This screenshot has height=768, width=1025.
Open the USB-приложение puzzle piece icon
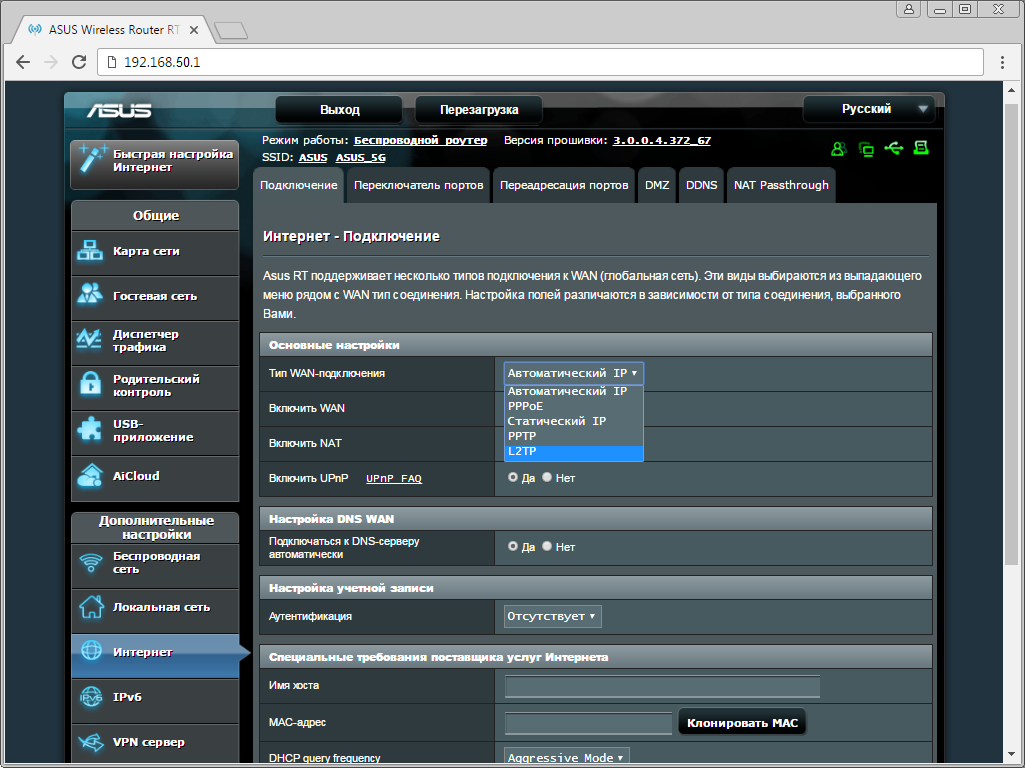[90, 429]
